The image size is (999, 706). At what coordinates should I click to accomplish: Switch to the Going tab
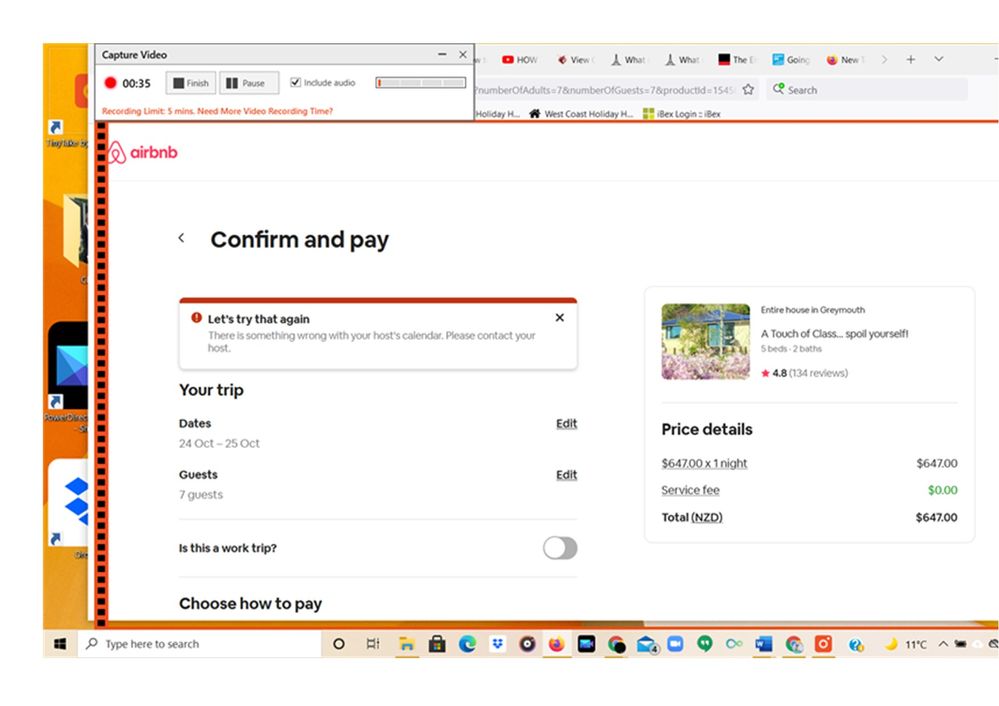click(x=790, y=60)
